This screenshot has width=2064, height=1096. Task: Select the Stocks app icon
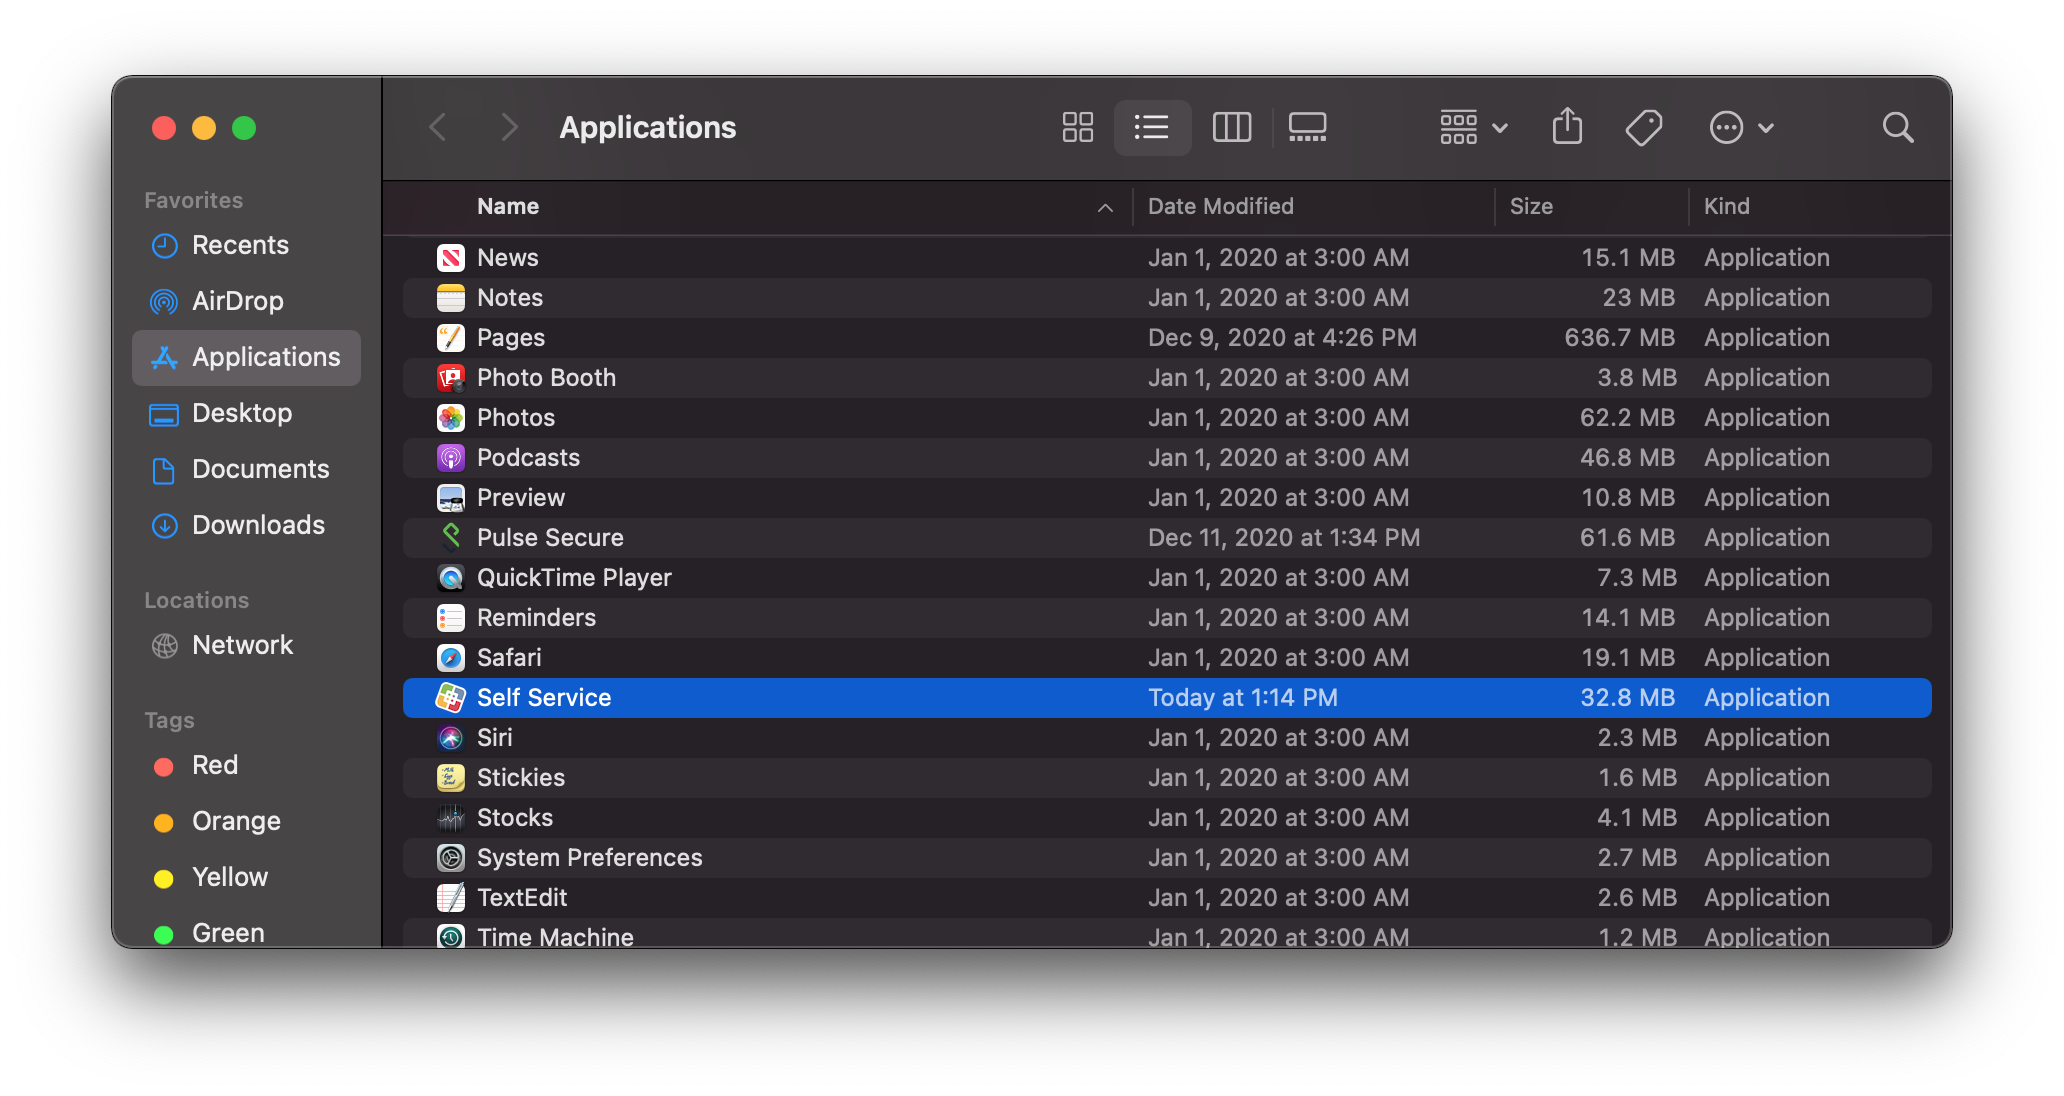click(451, 818)
